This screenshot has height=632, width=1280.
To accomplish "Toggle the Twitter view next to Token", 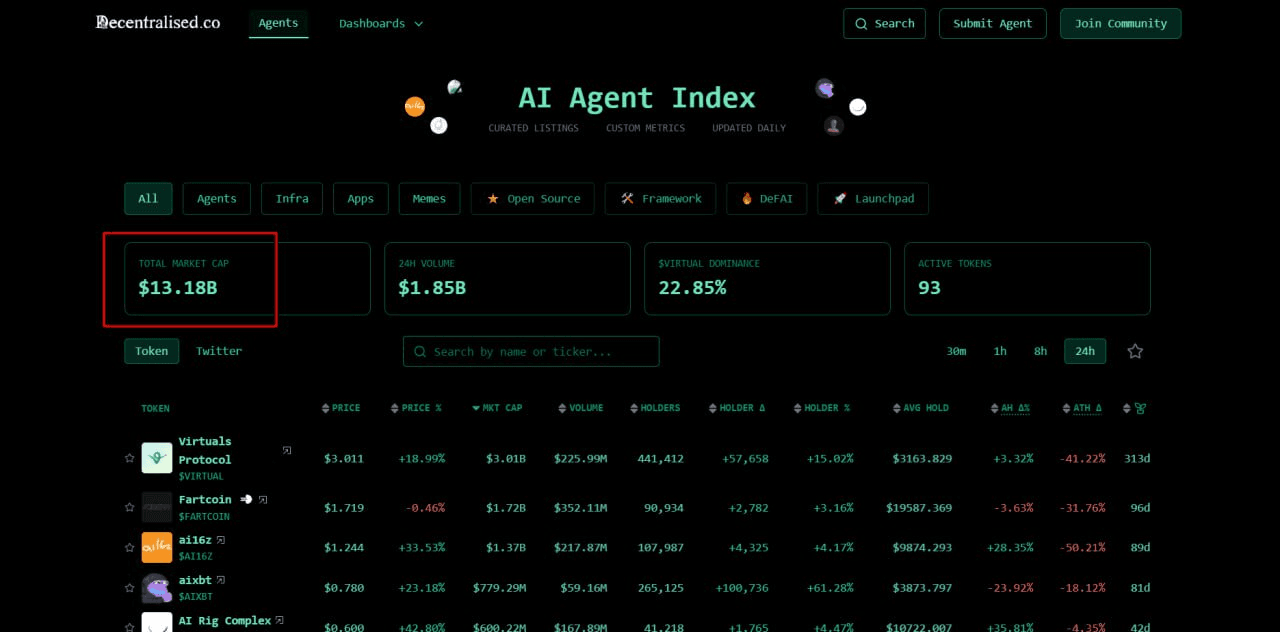I will pyautogui.click(x=218, y=351).
